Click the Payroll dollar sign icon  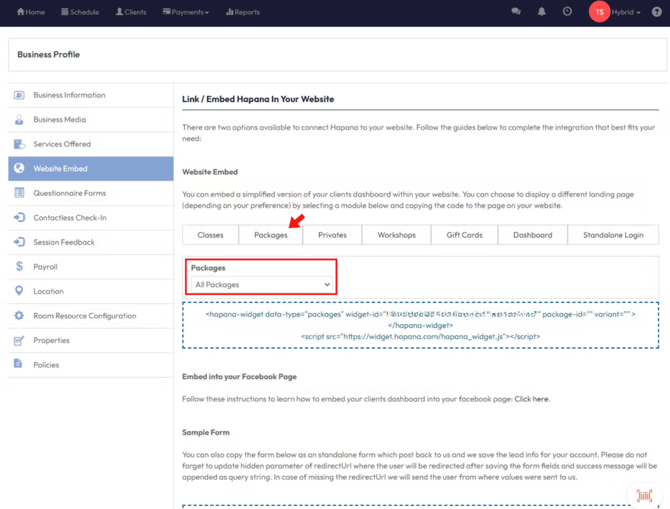click(x=19, y=267)
